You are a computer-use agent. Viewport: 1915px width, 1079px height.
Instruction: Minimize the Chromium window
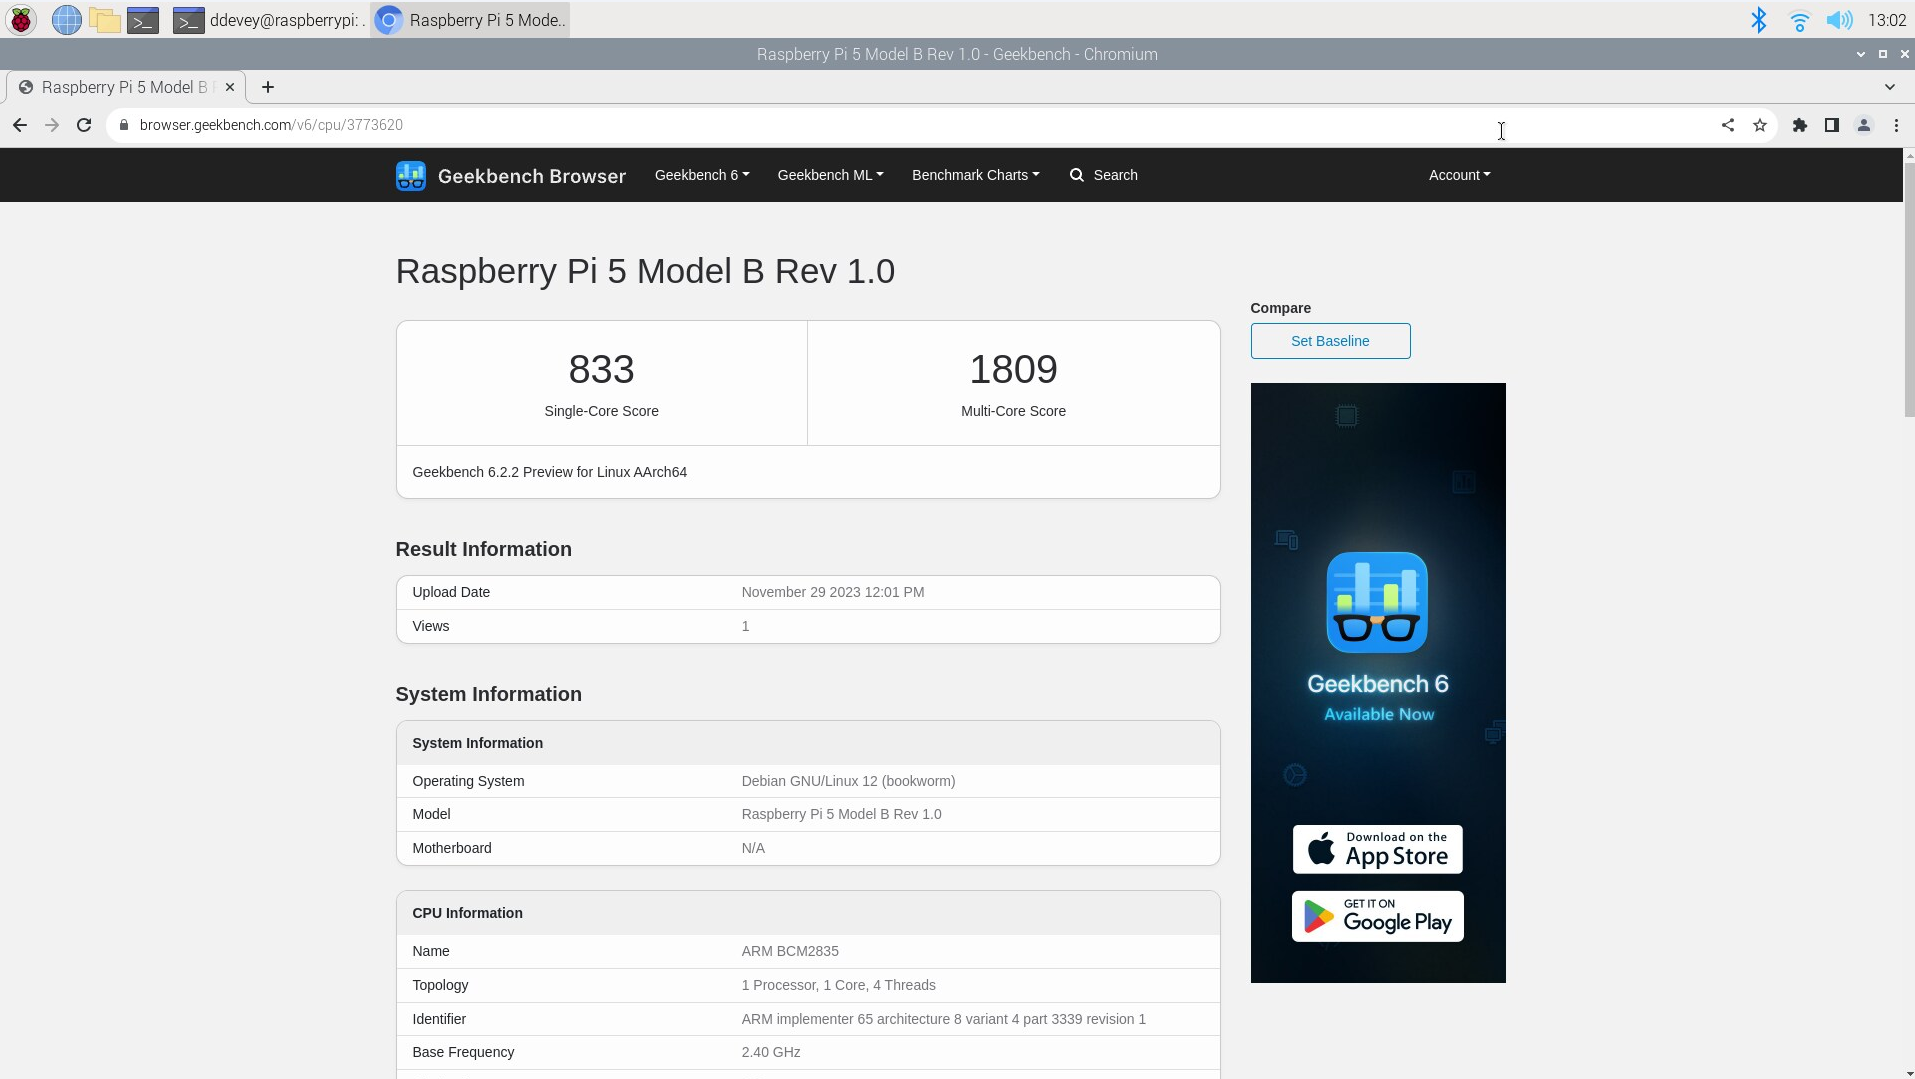1860,54
